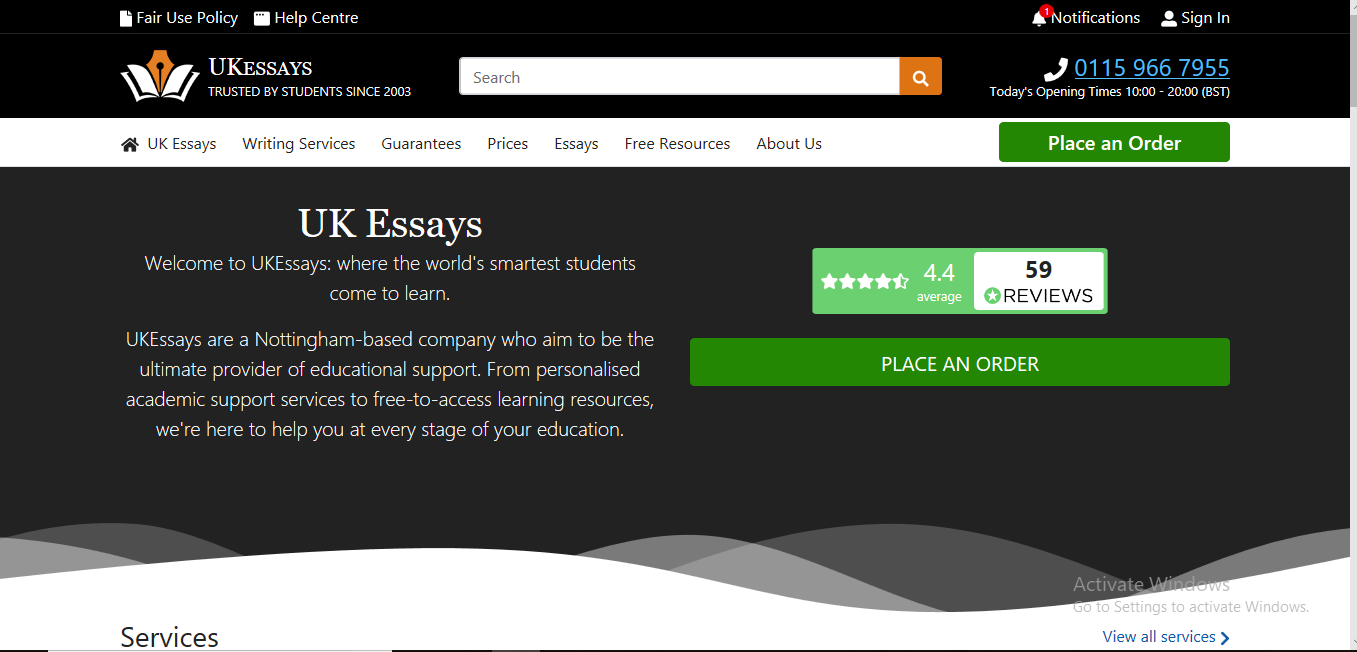Click Today's Opening Times text
The image size is (1357, 652).
[x=1110, y=92]
